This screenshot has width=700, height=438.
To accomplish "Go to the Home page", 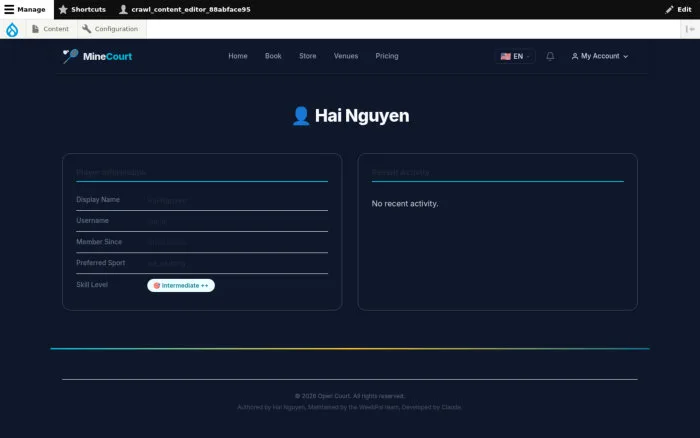I will pyautogui.click(x=238, y=56).
